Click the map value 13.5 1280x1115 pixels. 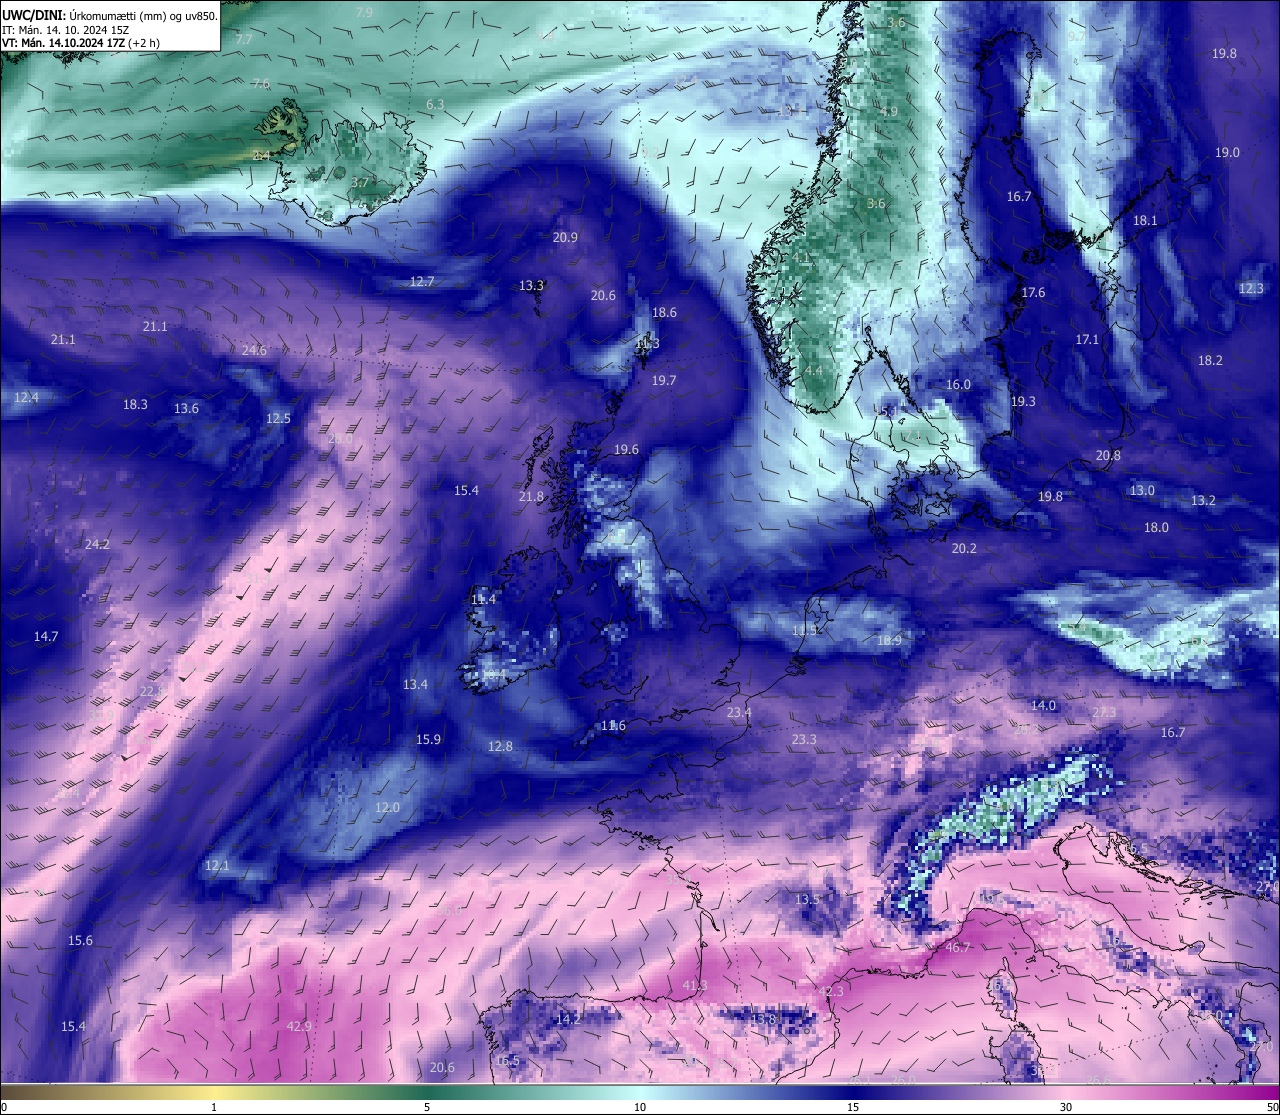coord(807,899)
